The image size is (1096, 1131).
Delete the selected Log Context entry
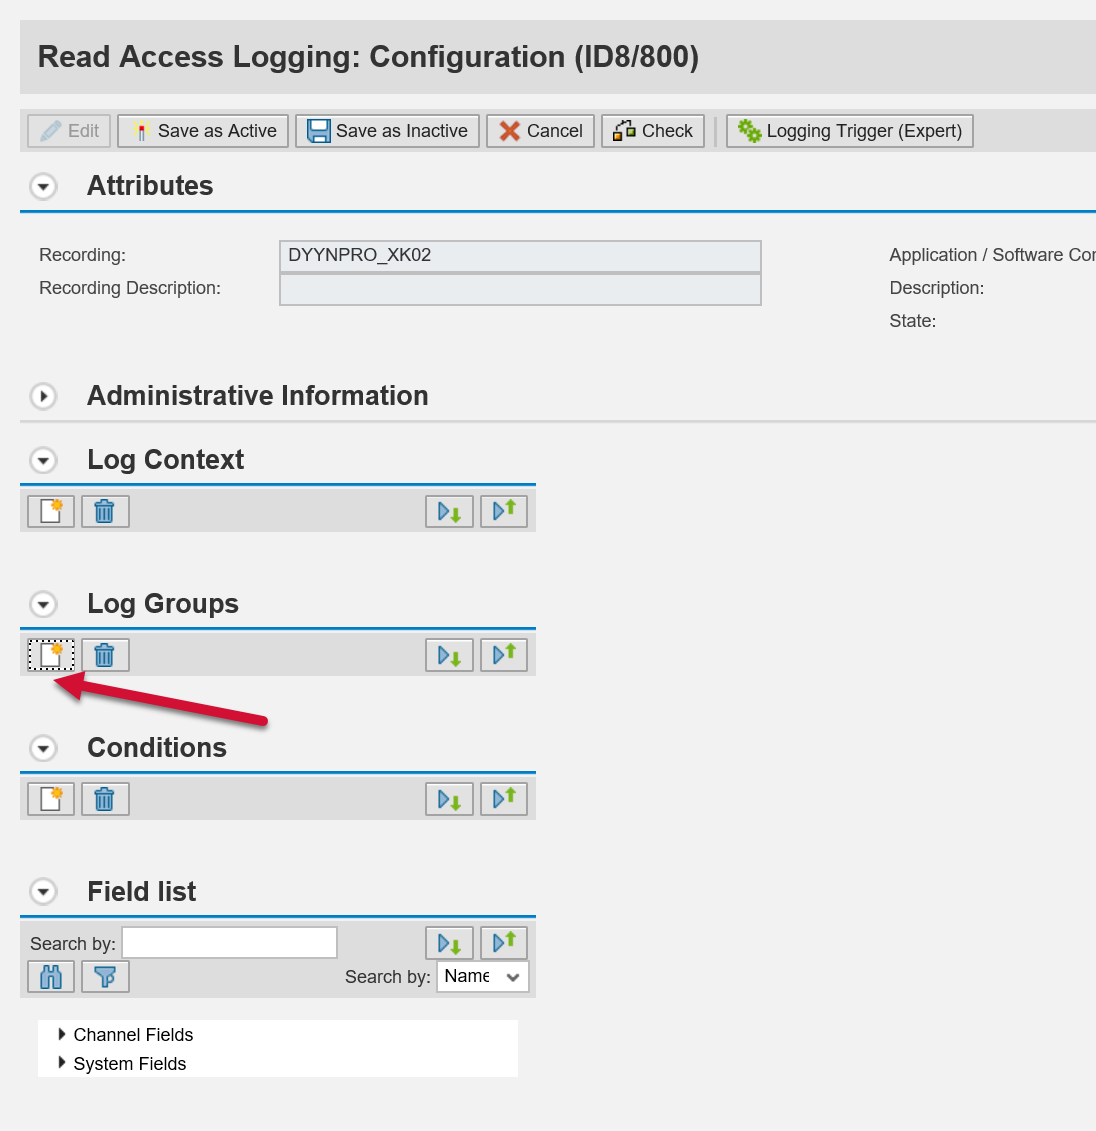point(105,511)
